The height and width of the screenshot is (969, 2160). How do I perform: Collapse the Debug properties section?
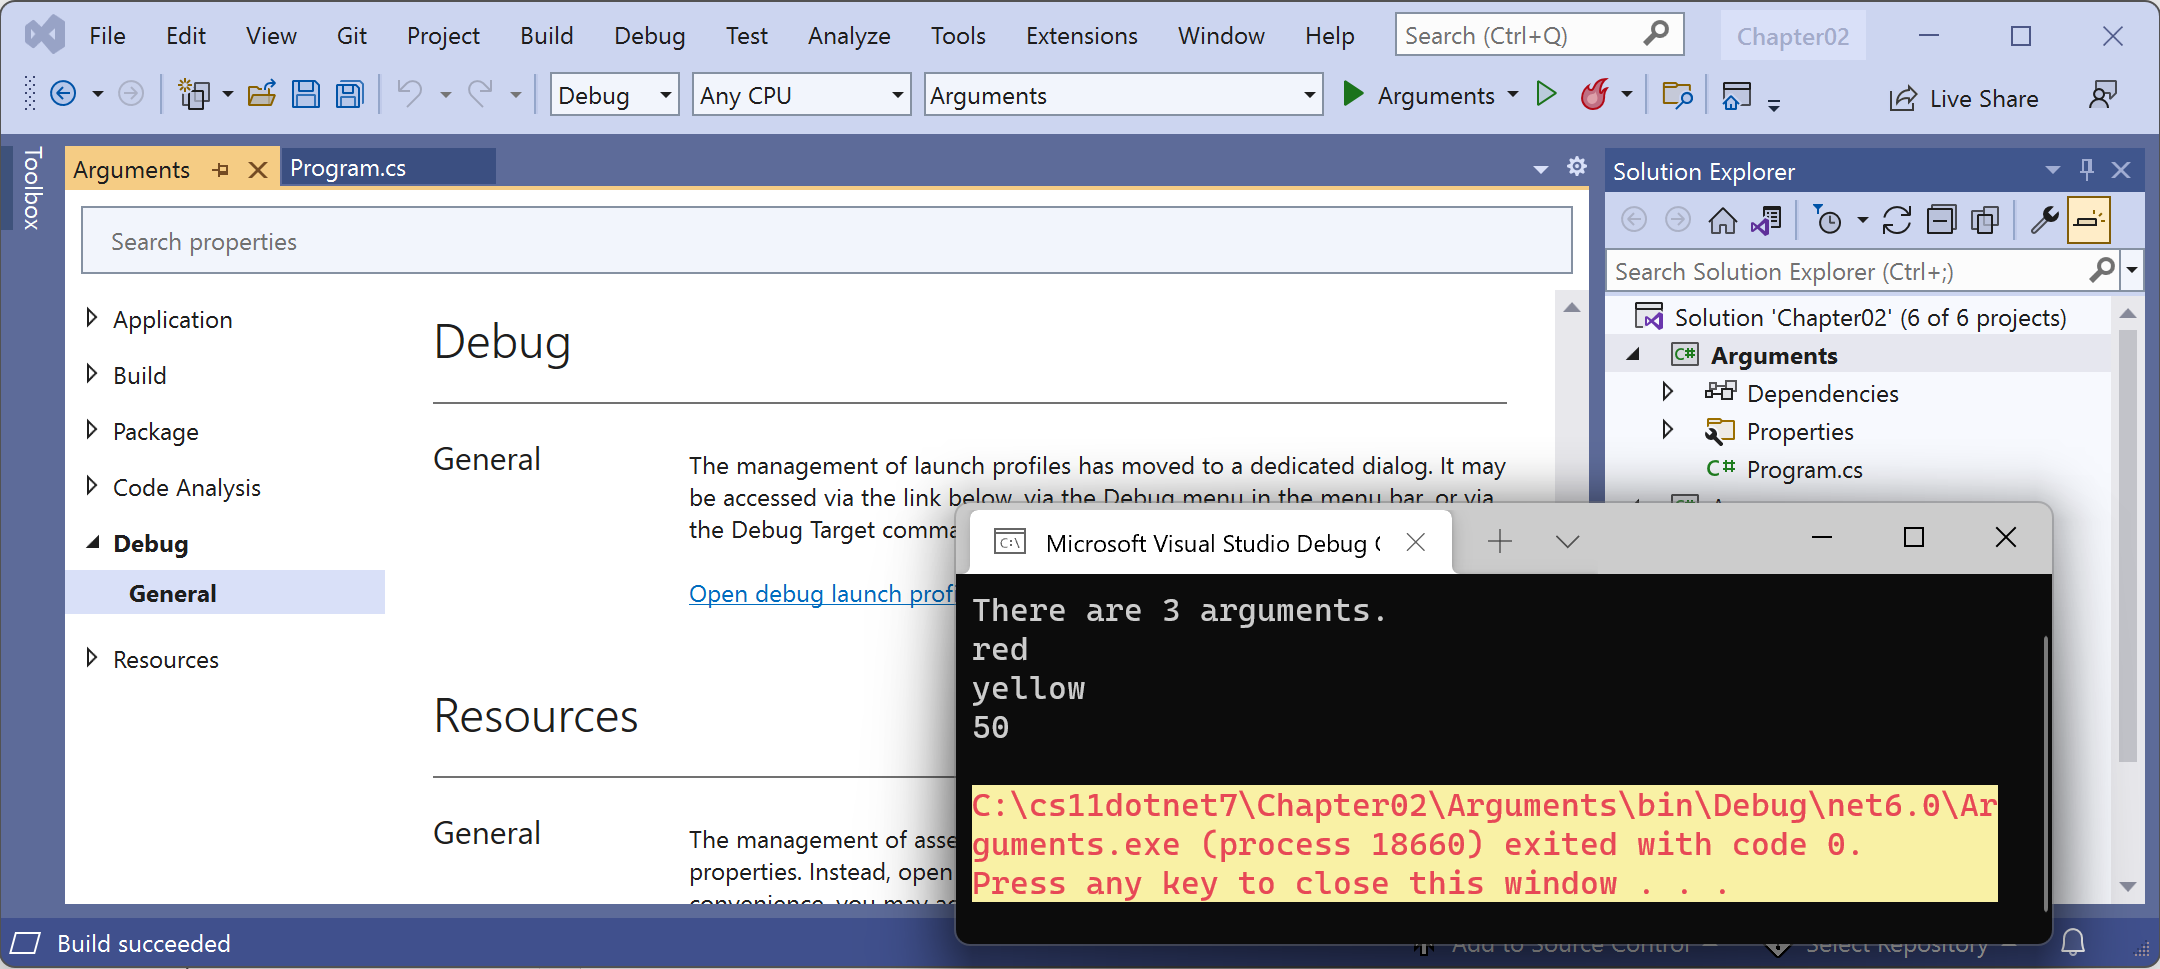[x=92, y=543]
